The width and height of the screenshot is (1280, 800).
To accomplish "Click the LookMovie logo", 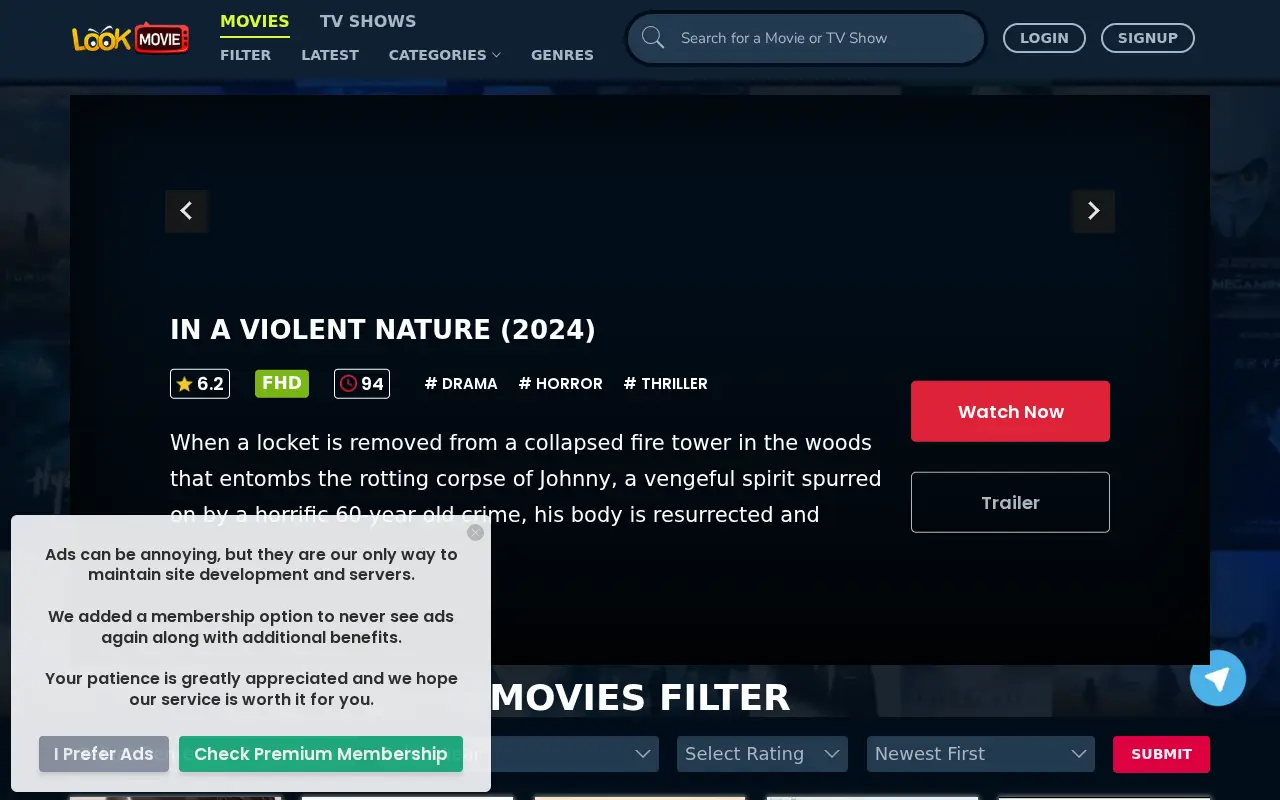I will tap(130, 38).
